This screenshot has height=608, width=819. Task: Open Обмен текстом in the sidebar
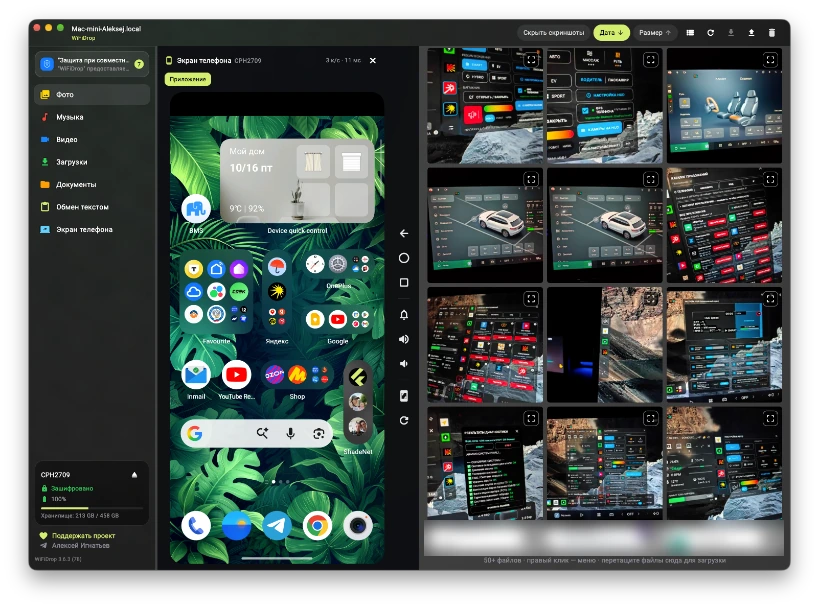pyautogui.click(x=92, y=207)
